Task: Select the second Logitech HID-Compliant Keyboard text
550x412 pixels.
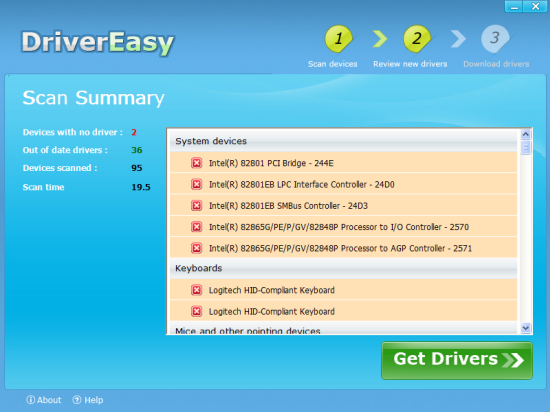Action: point(272,312)
